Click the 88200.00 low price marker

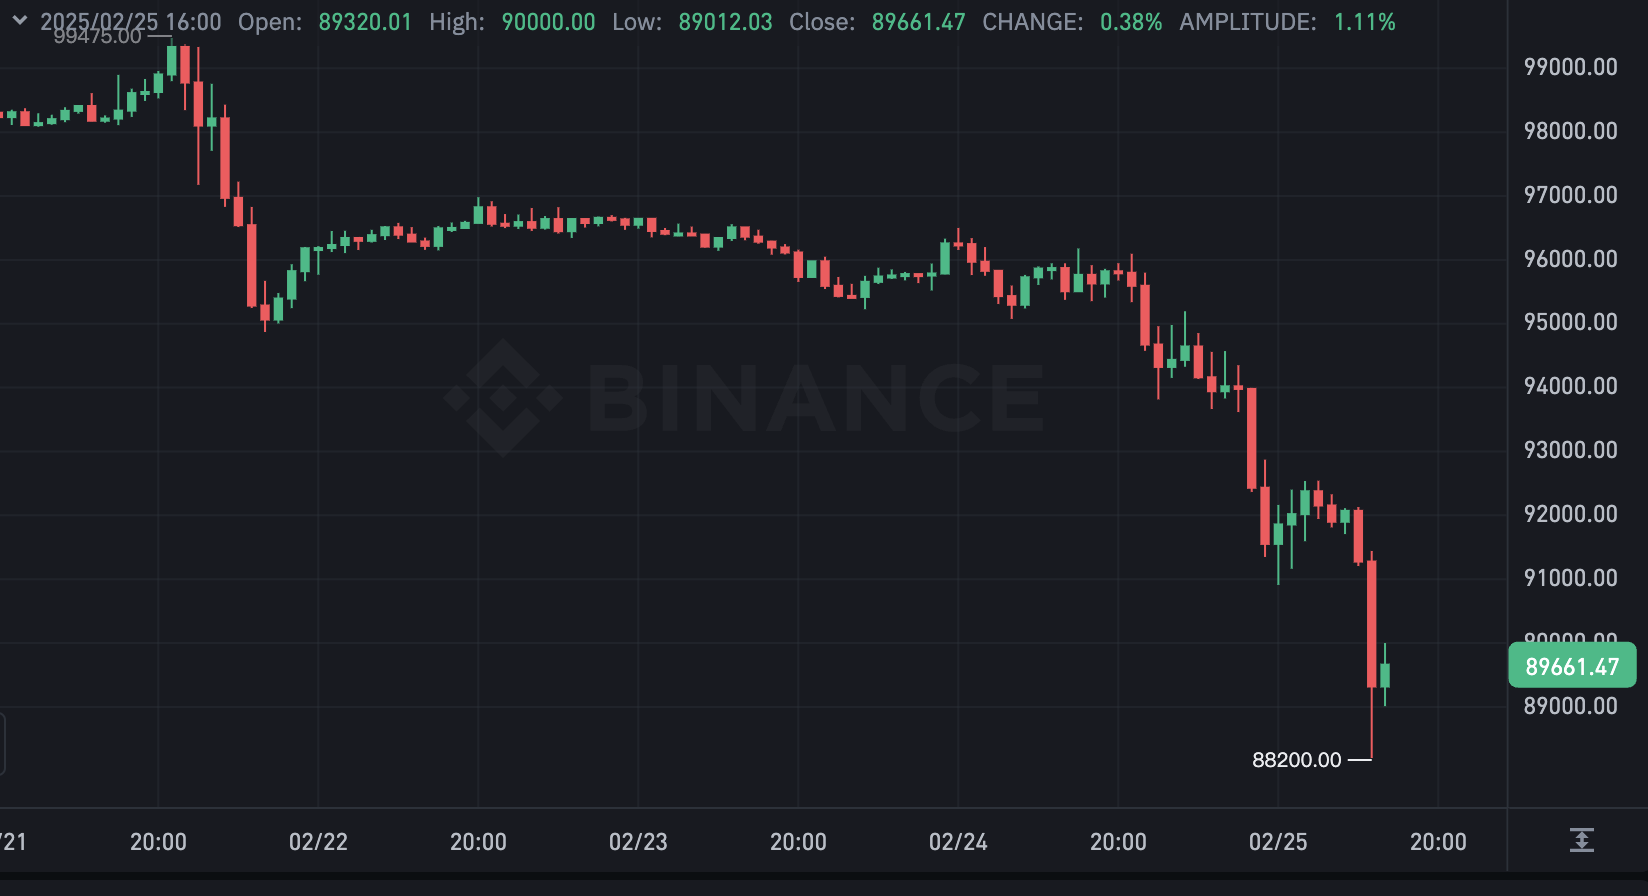coord(1297,760)
